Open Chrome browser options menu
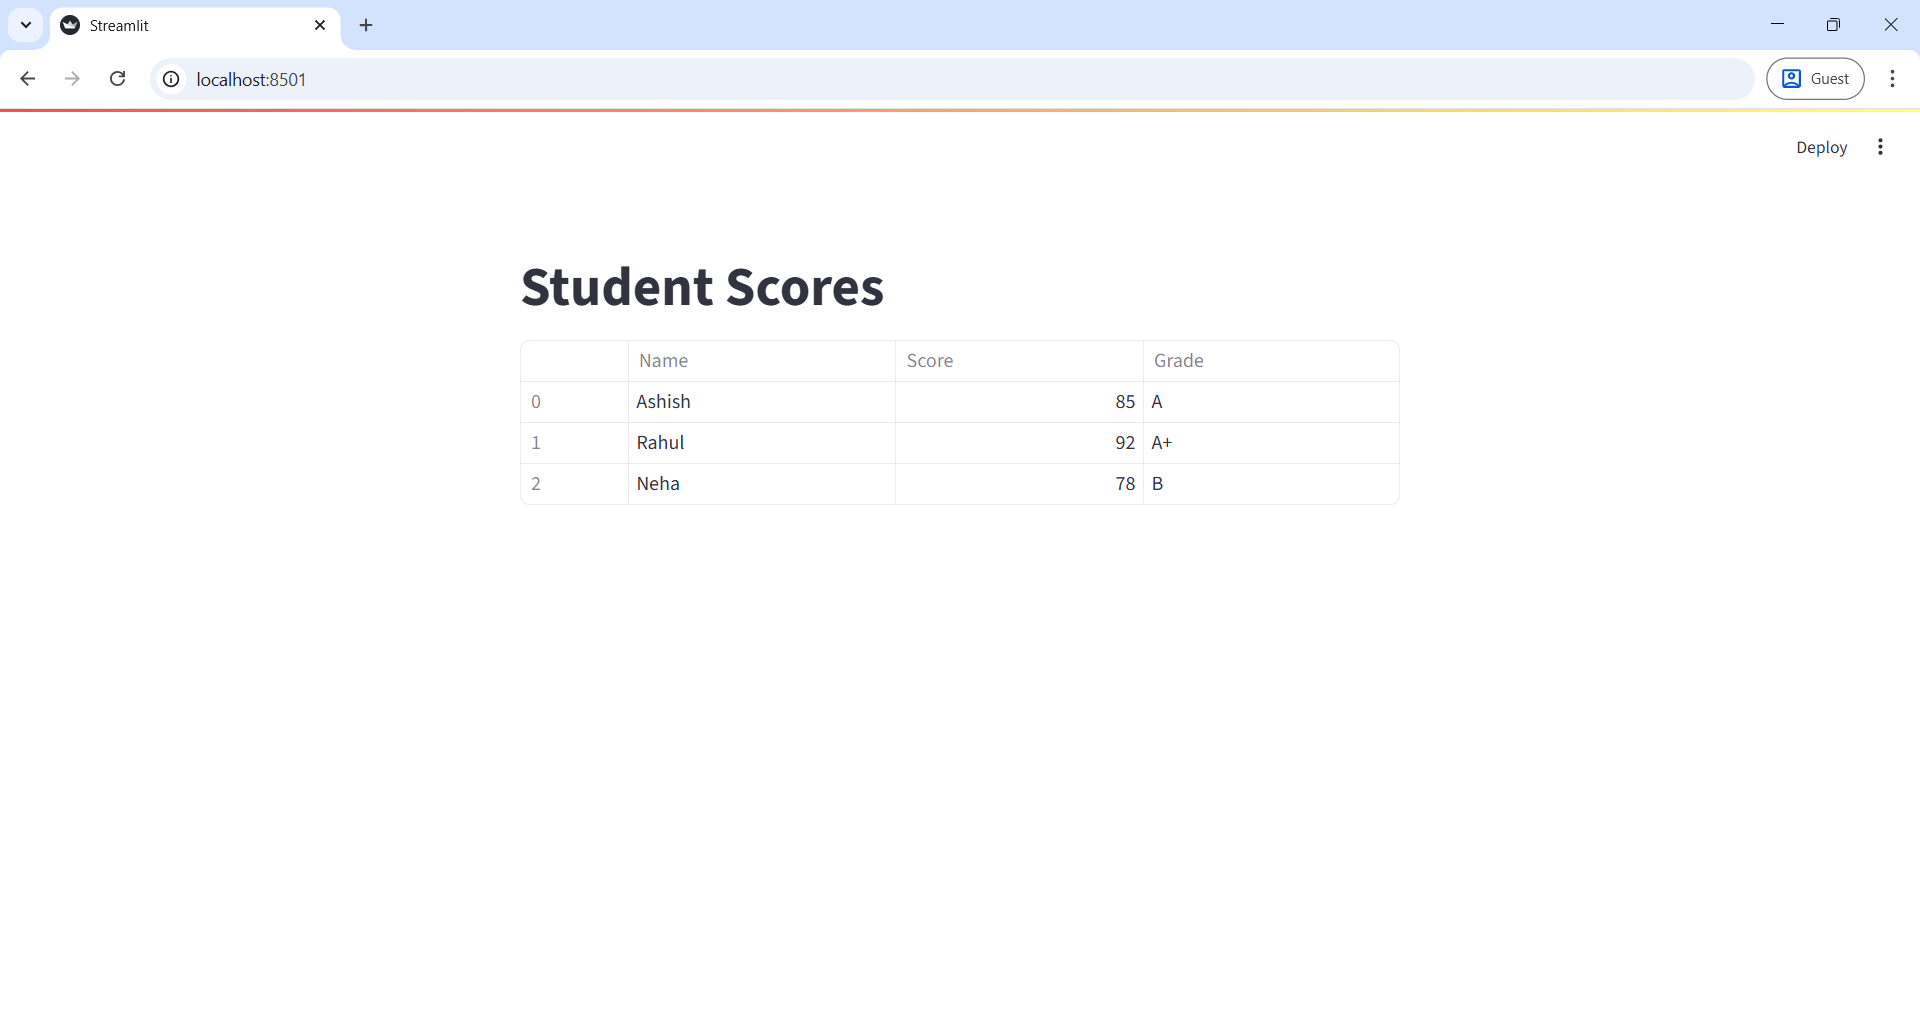The image size is (1920, 1020). coord(1892,79)
